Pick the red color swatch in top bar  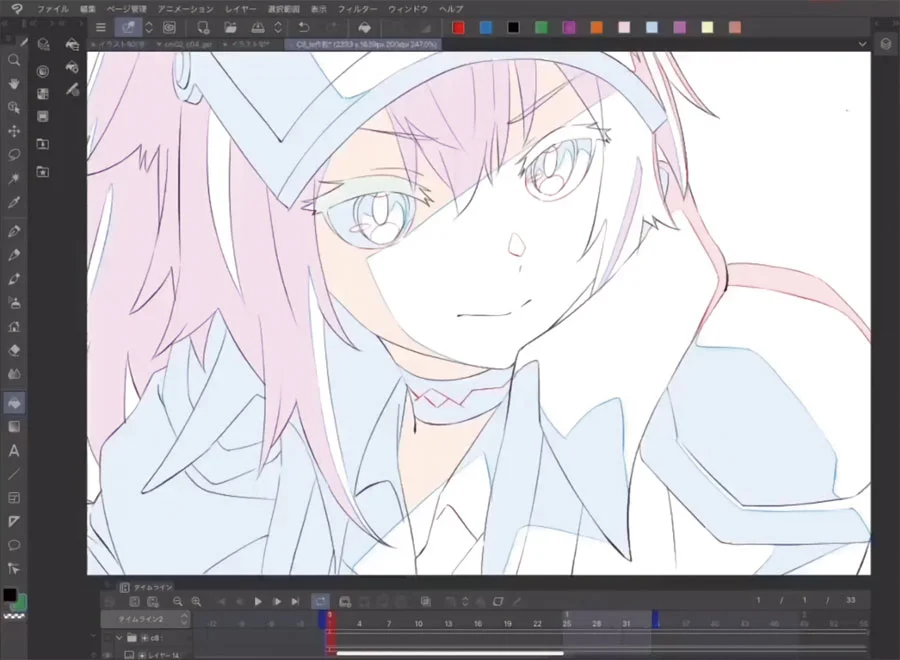coord(458,27)
